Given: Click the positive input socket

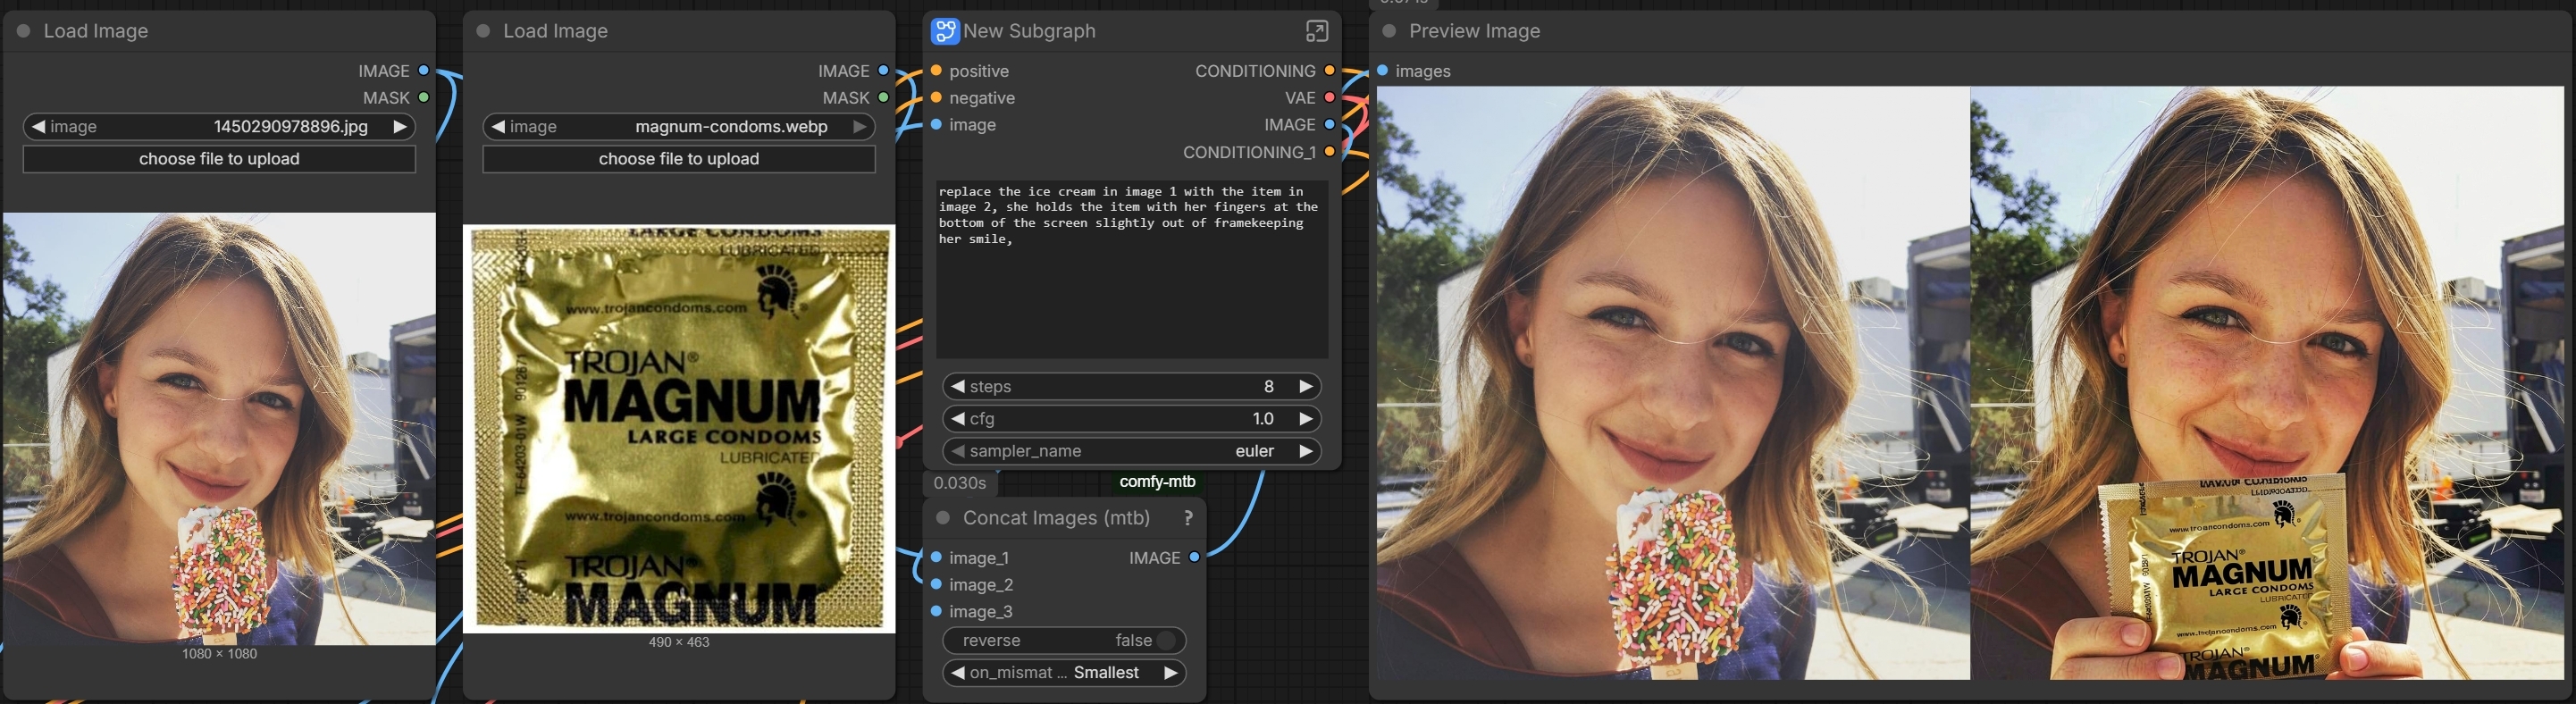Looking at the screenshot, I should 936,71.
